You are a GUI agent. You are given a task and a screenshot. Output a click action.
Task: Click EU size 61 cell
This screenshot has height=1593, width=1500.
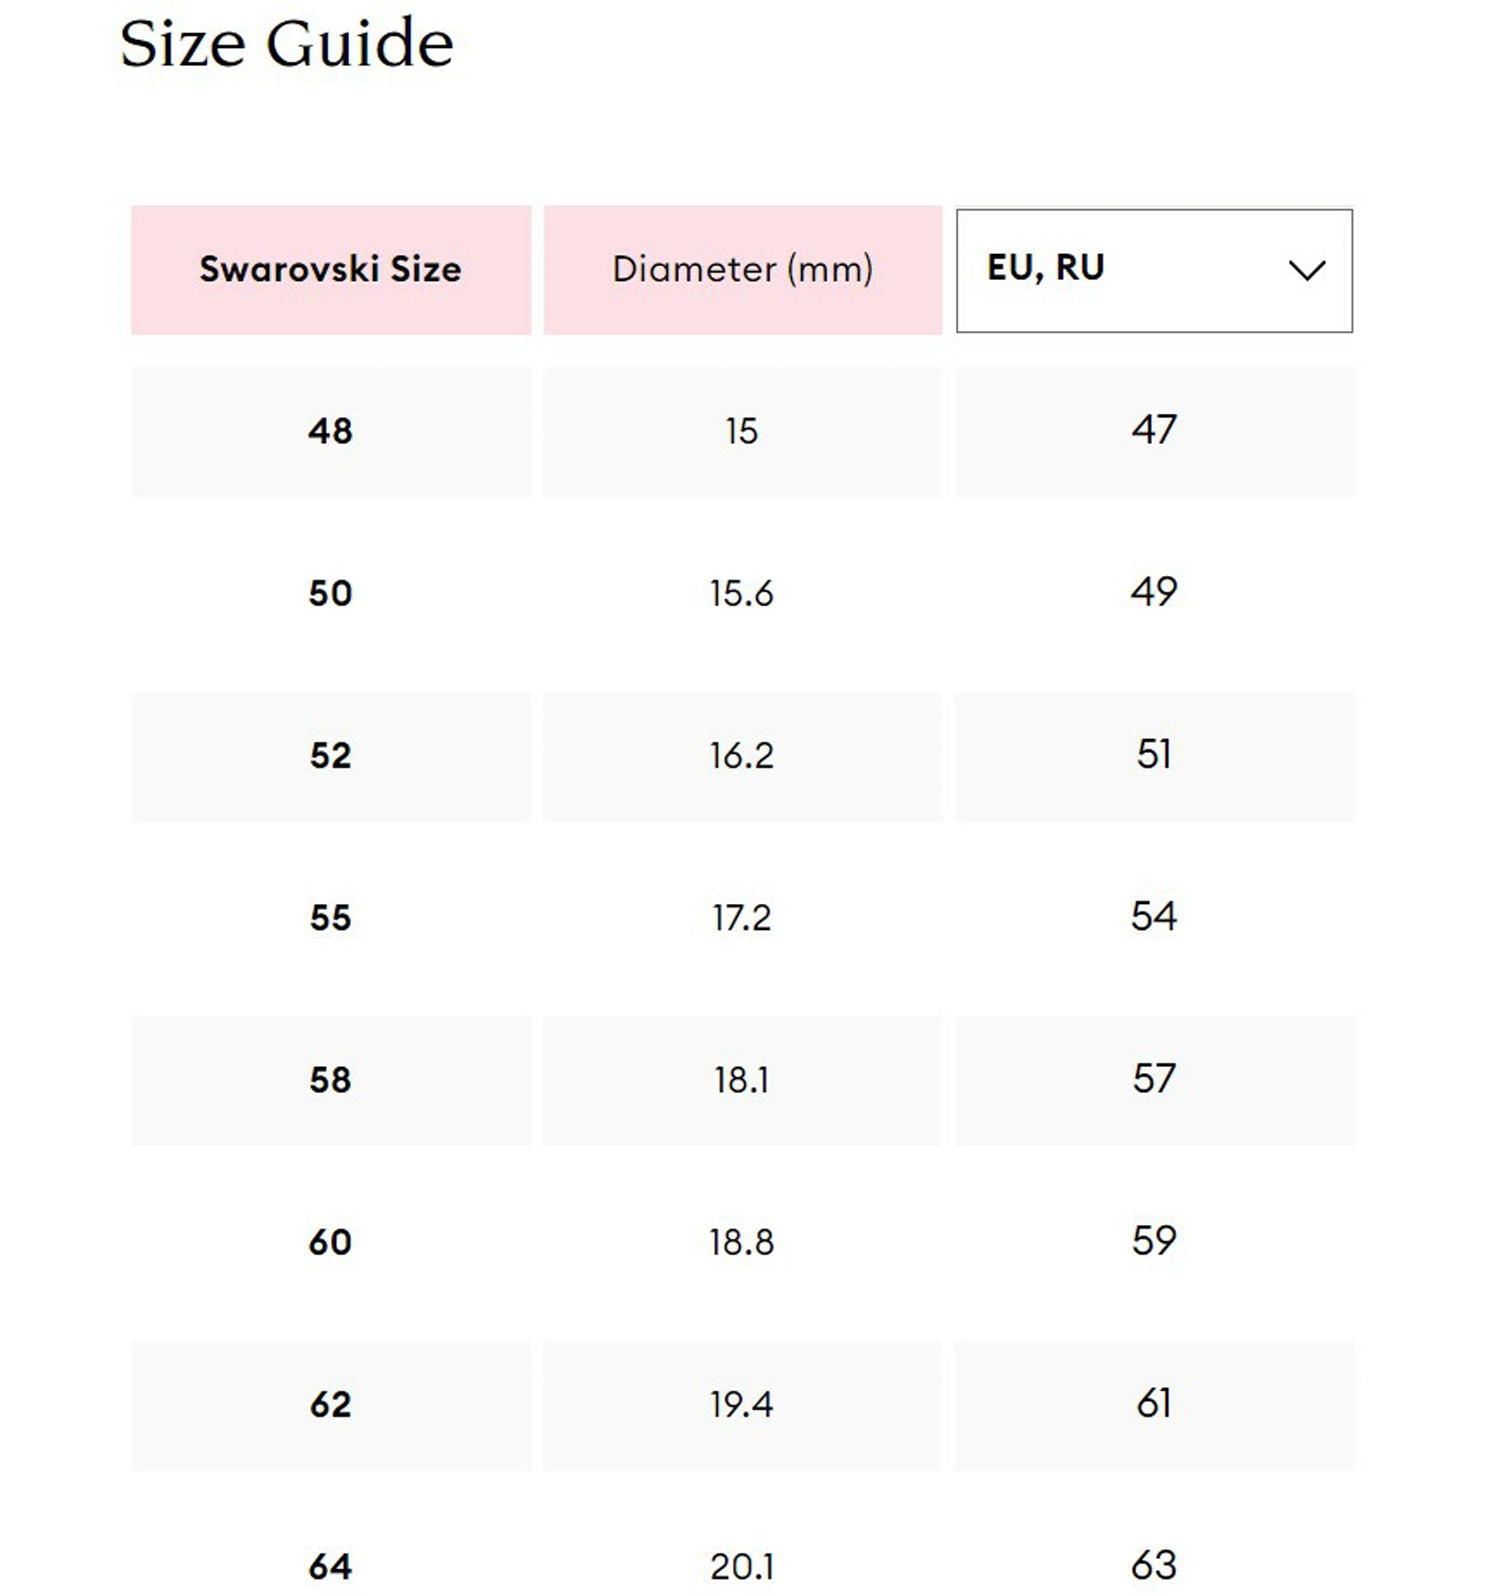click(1154, 1405)
